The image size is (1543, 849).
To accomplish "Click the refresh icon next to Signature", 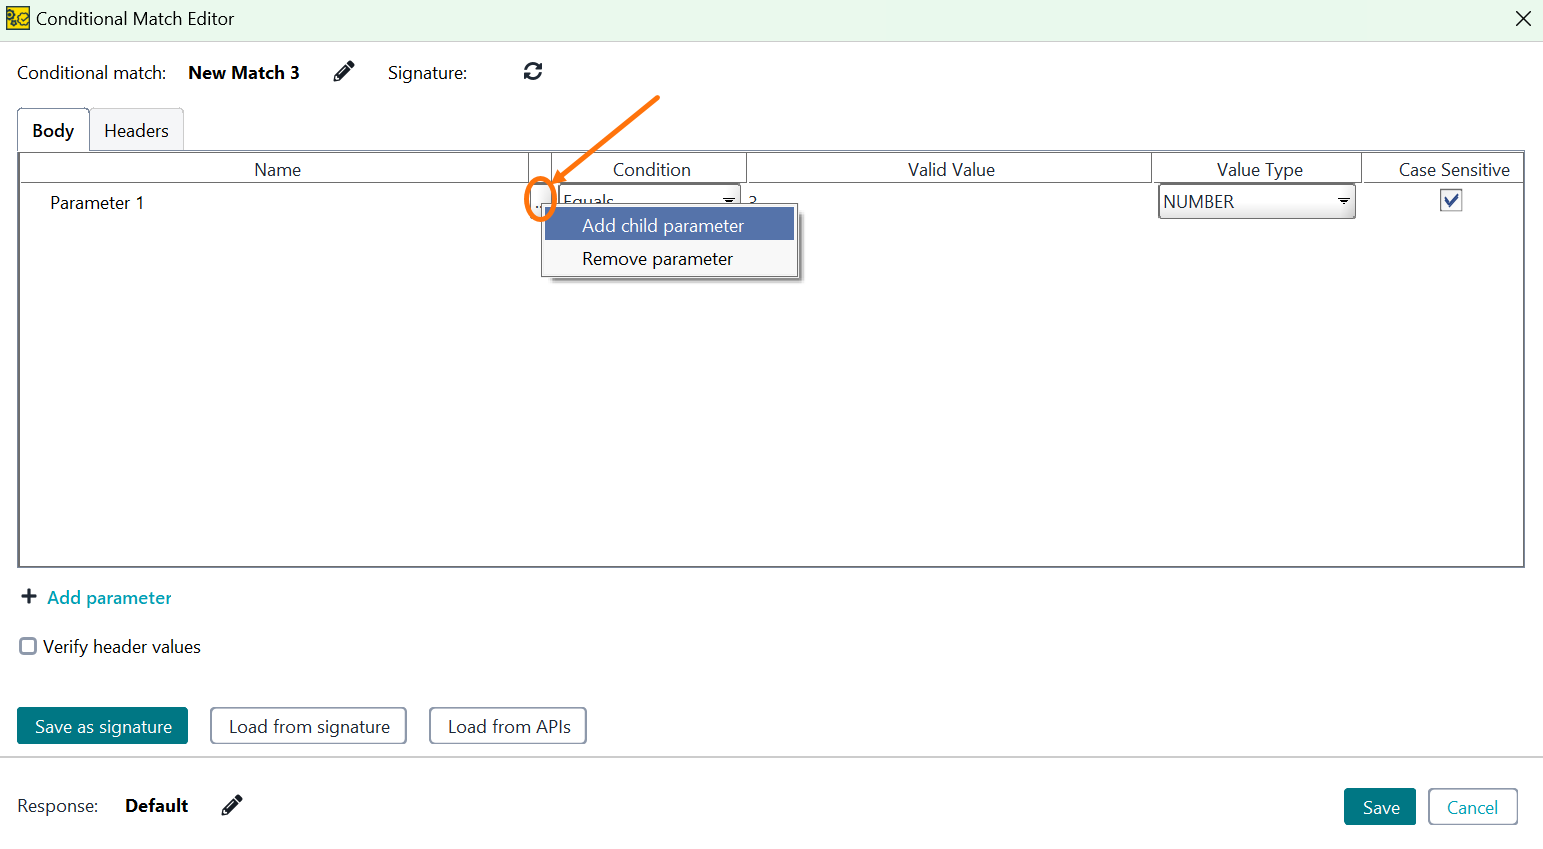I will (x=532, y=71).
